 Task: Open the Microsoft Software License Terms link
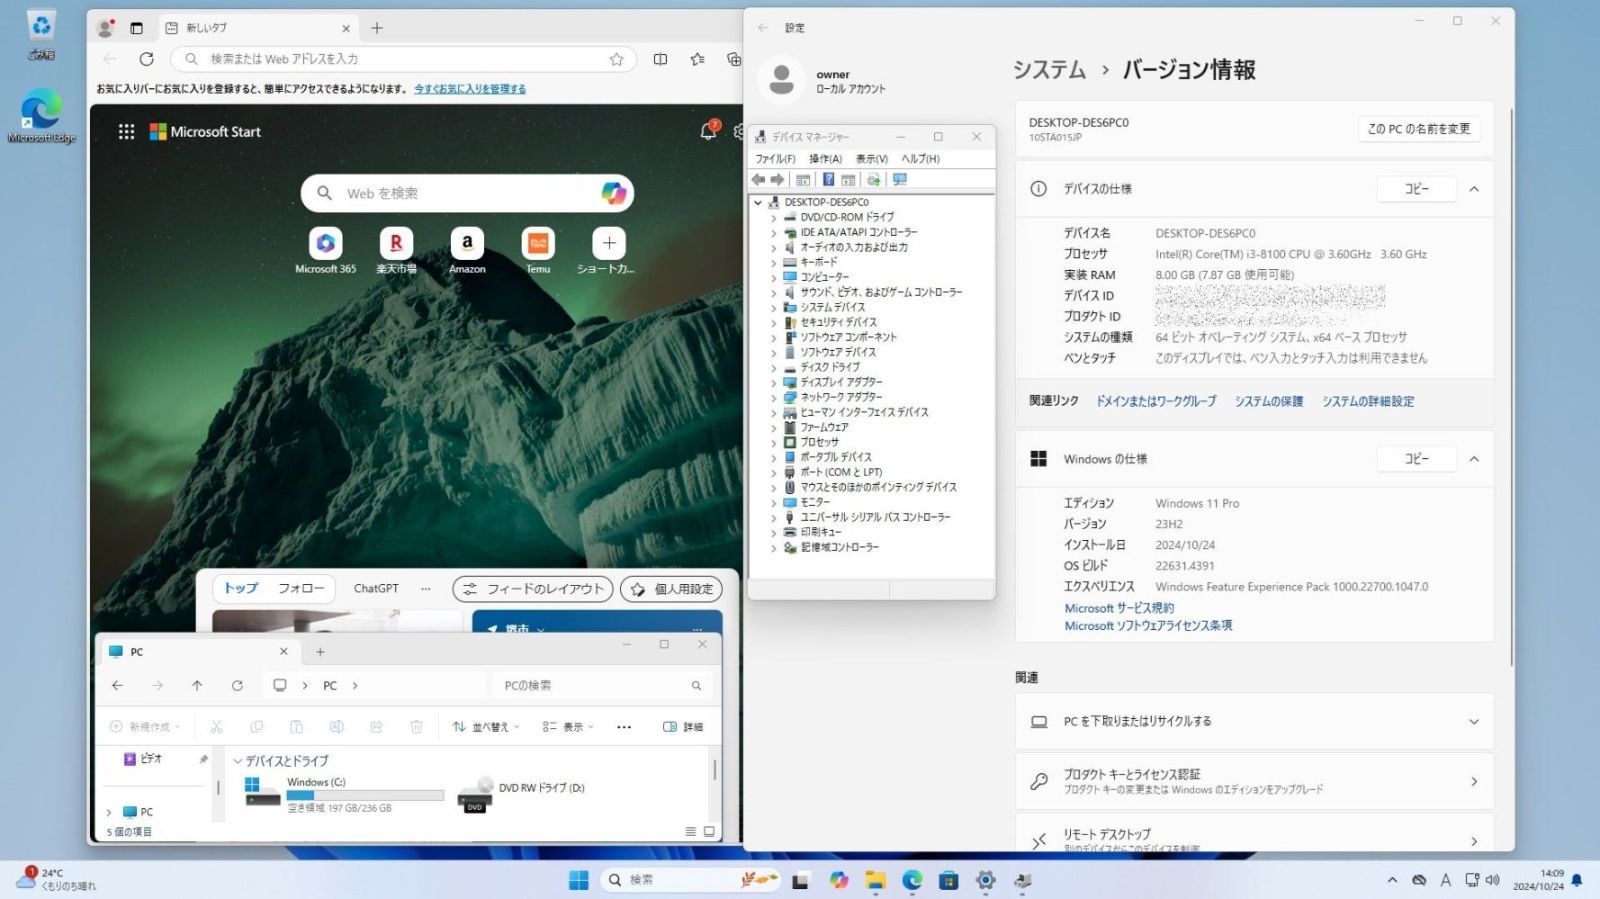point(1148,626)
